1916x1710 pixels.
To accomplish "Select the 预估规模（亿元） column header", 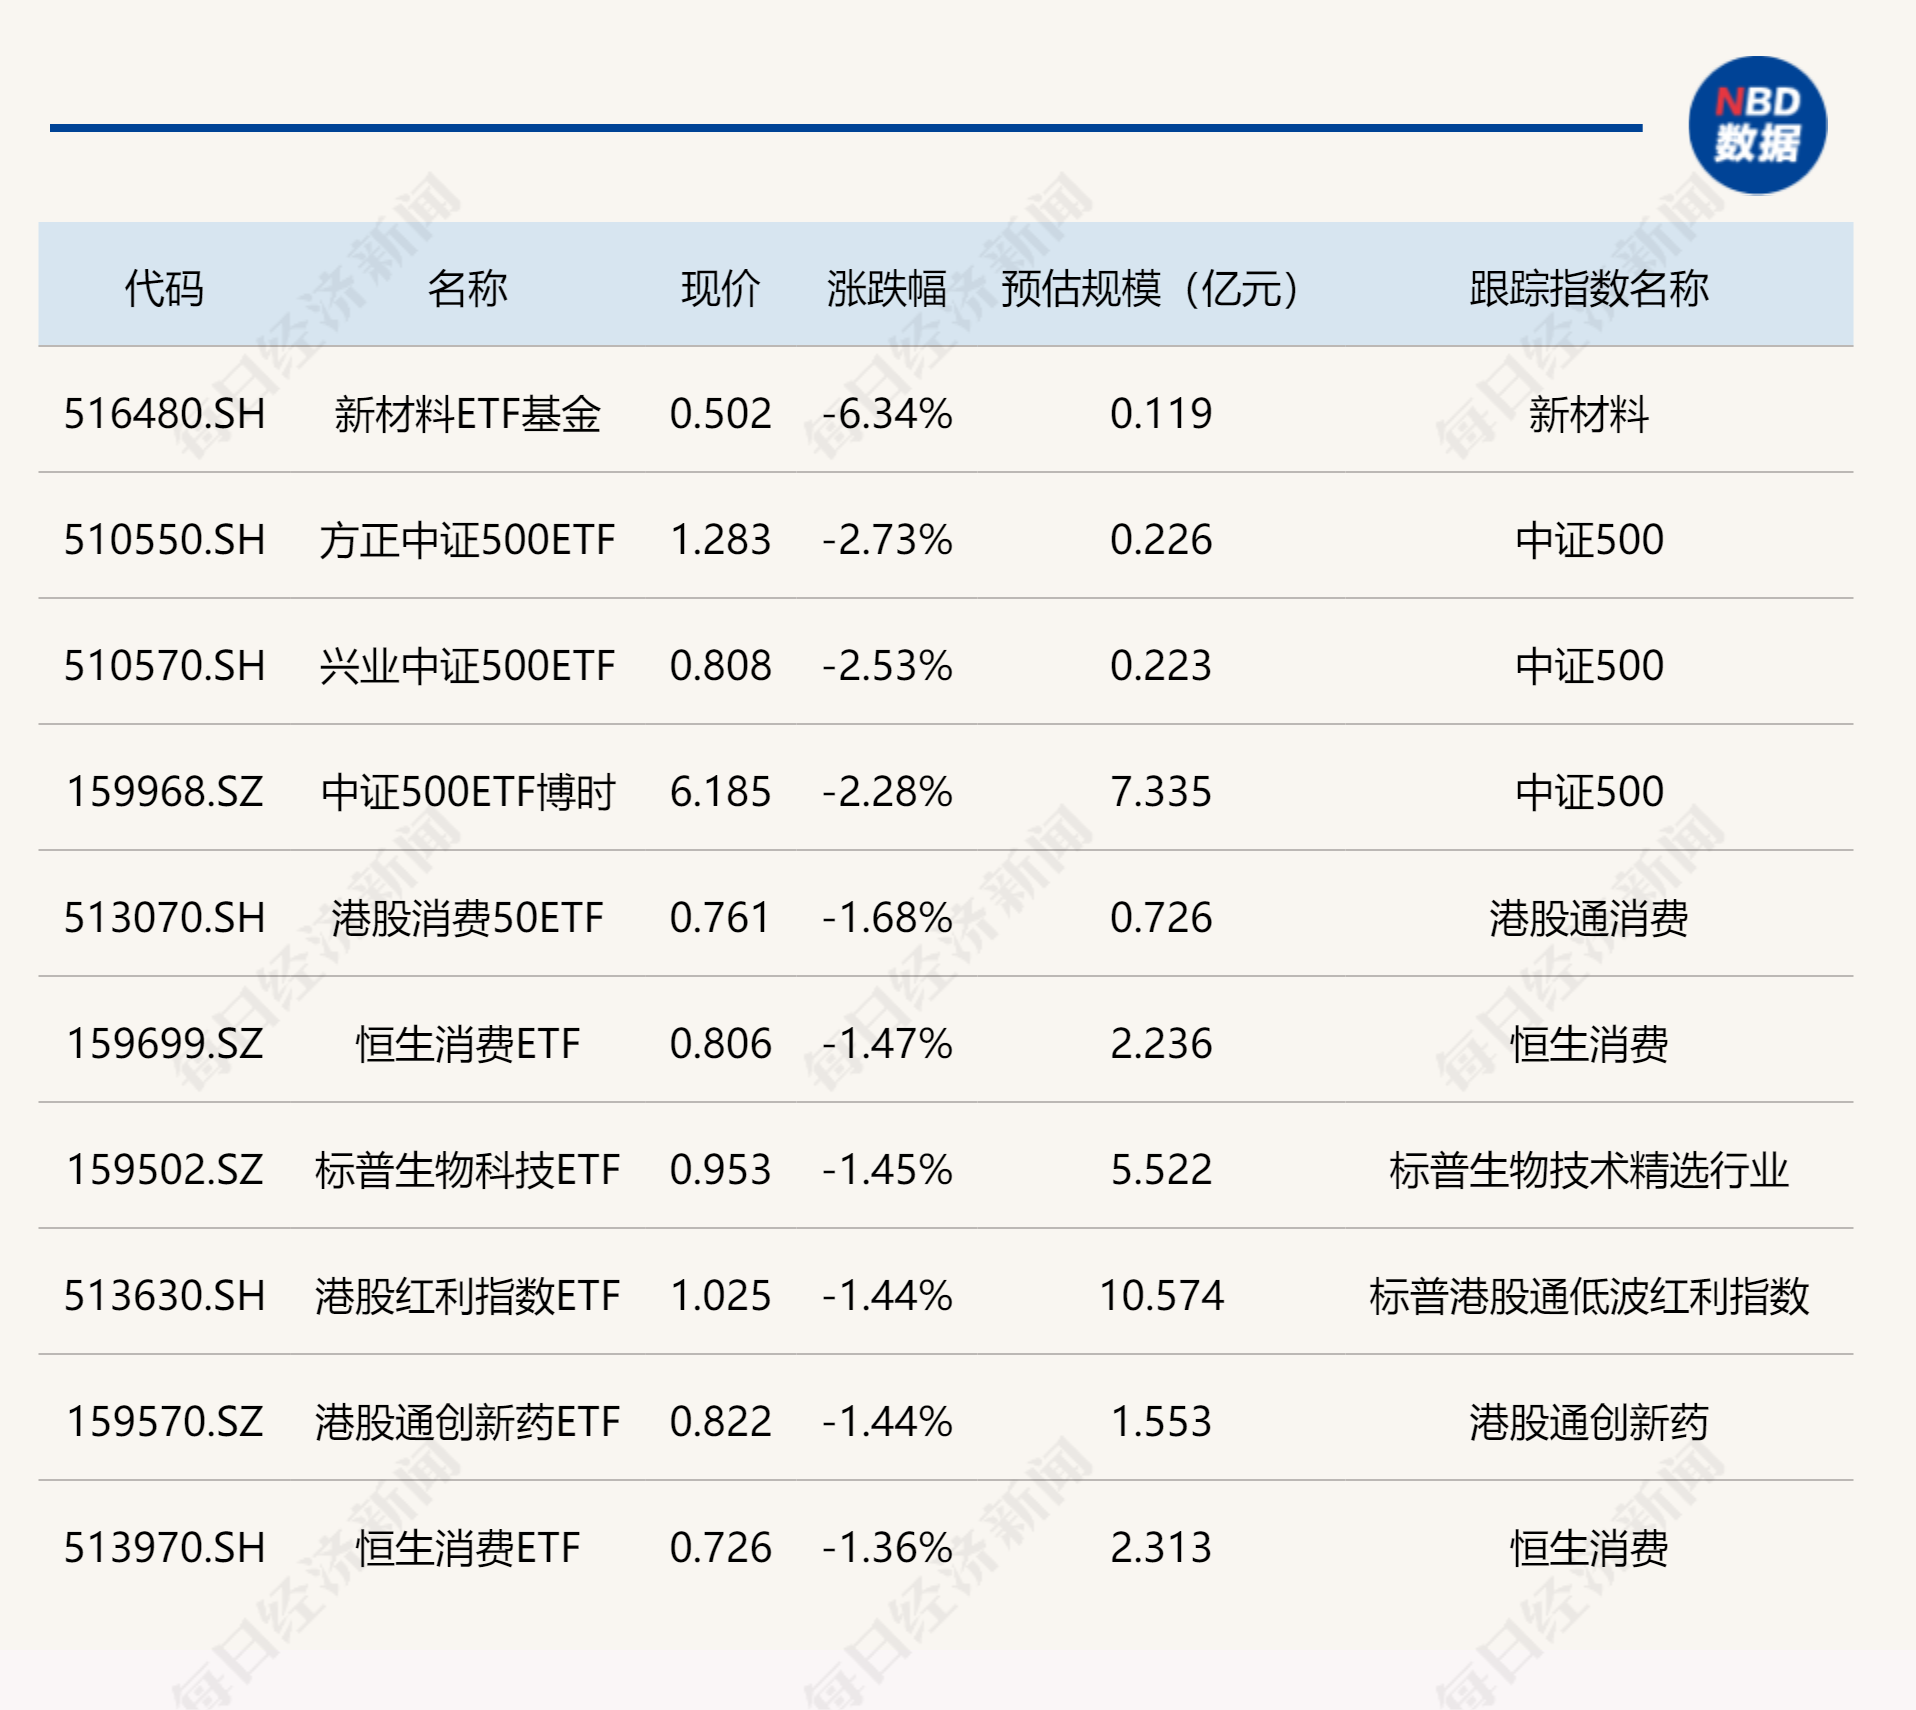I will pos(1151,288).
